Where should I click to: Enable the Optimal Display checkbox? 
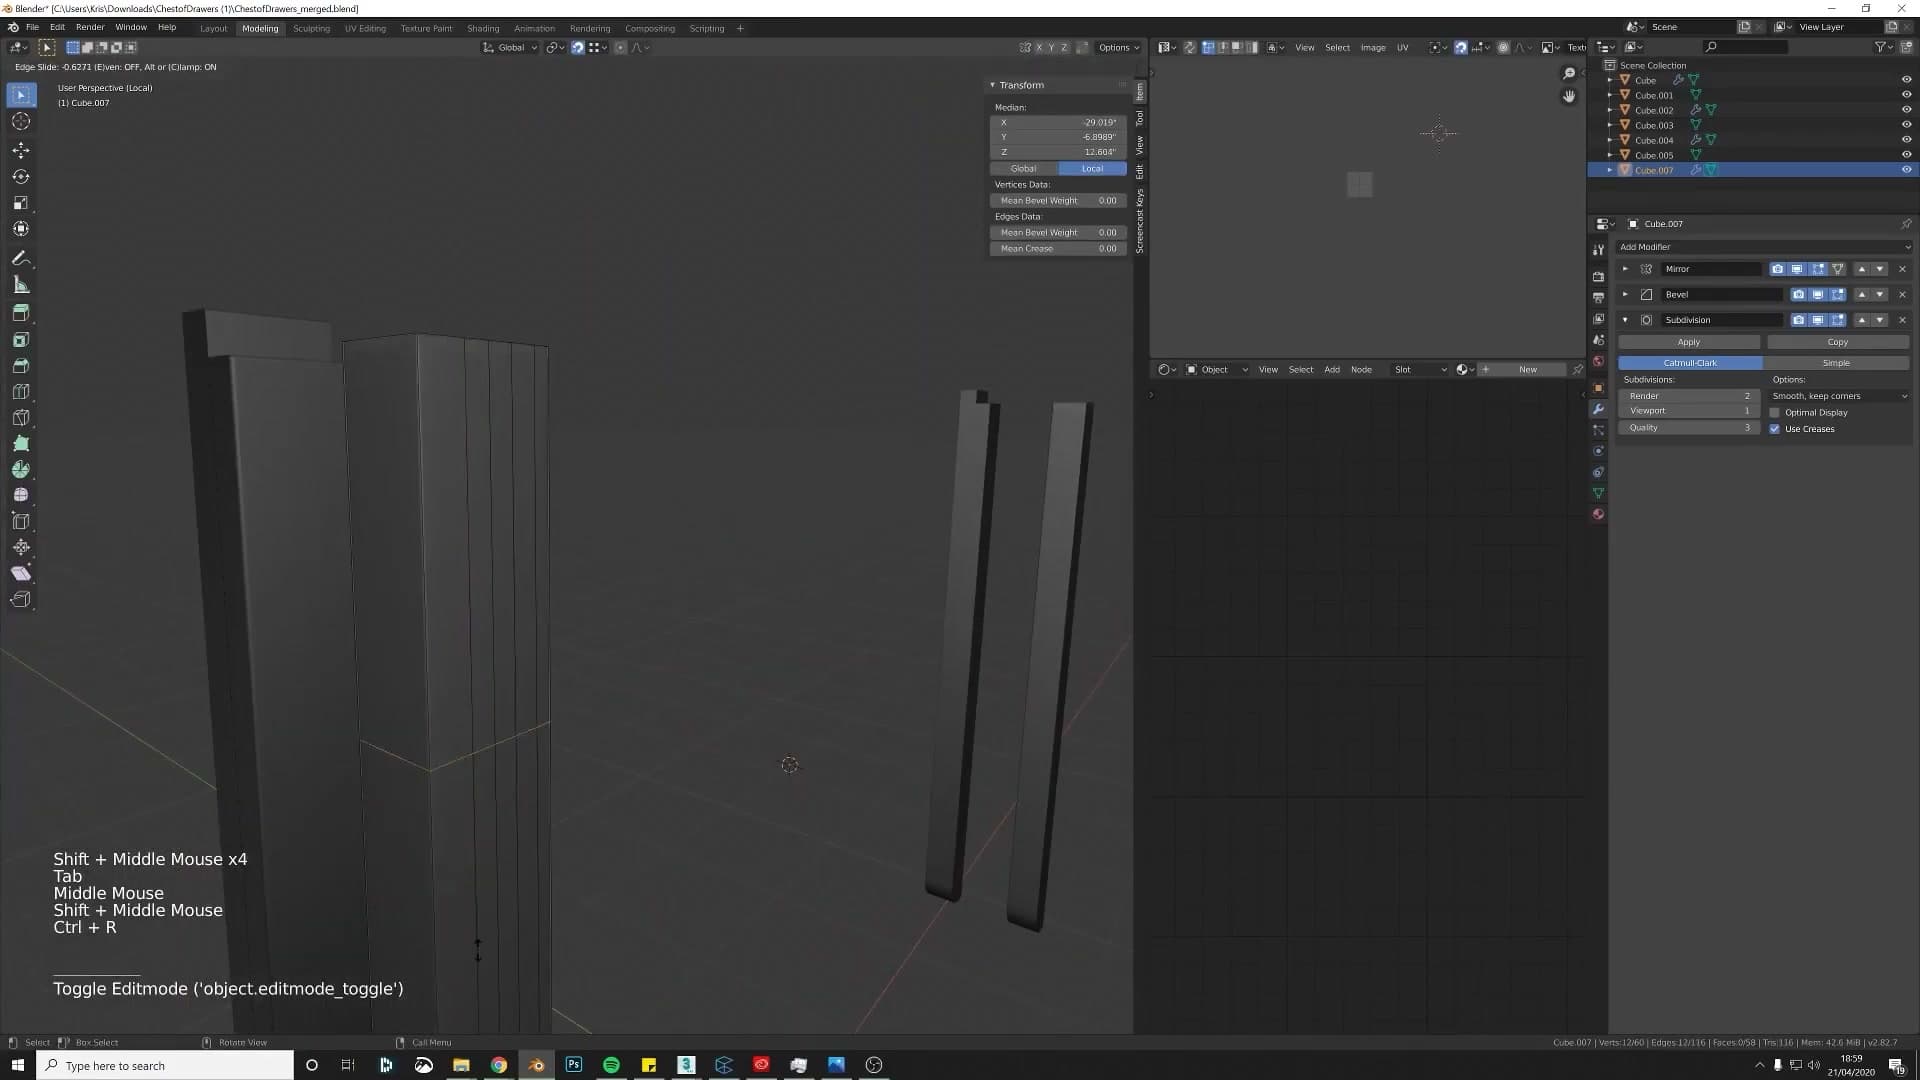click(x=1775, y=412)
